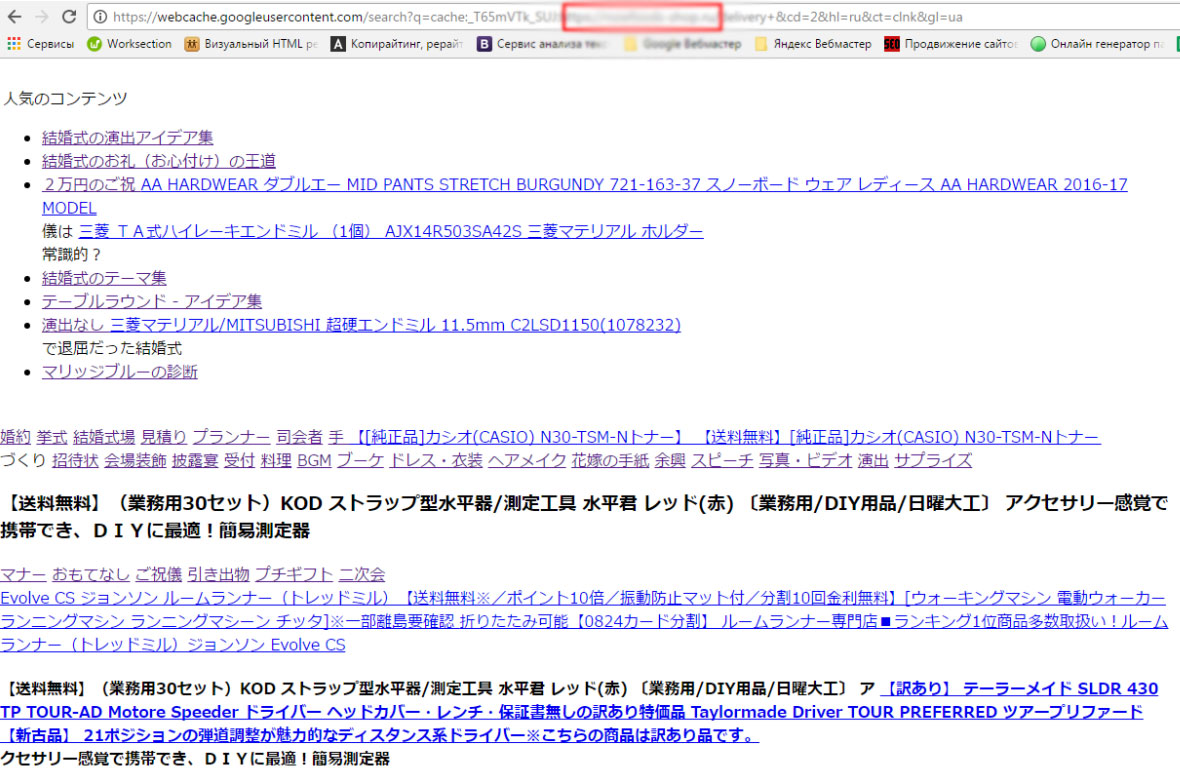This screenshot has width=1180, height=772.
Task: Open the マリッジブルーの診断 link
Action: pos(120,371)
